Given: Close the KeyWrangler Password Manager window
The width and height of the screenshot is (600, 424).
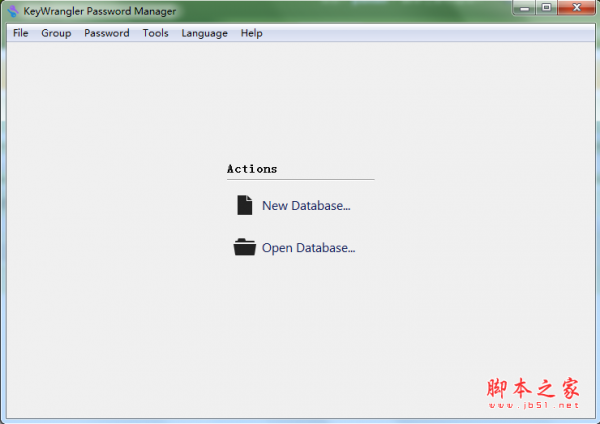Looking at the screenshot, I should click(x=576, y=8).
